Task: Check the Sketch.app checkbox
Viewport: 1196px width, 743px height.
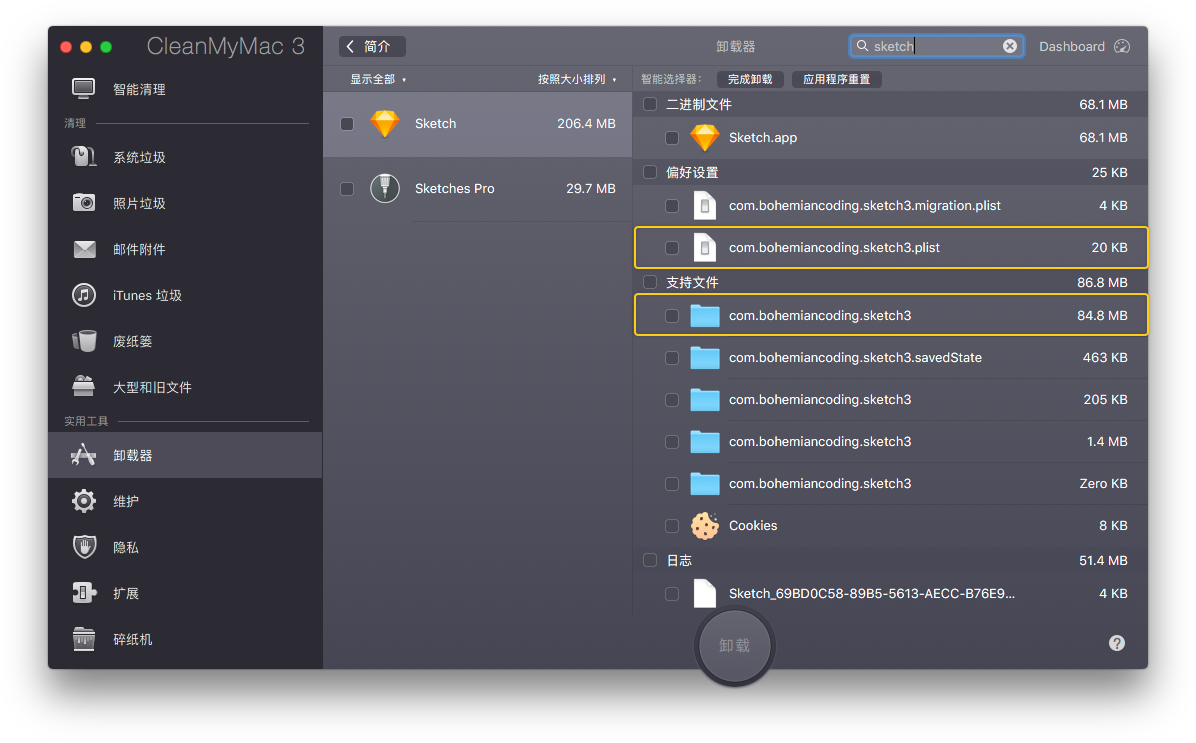Action: 672,137
